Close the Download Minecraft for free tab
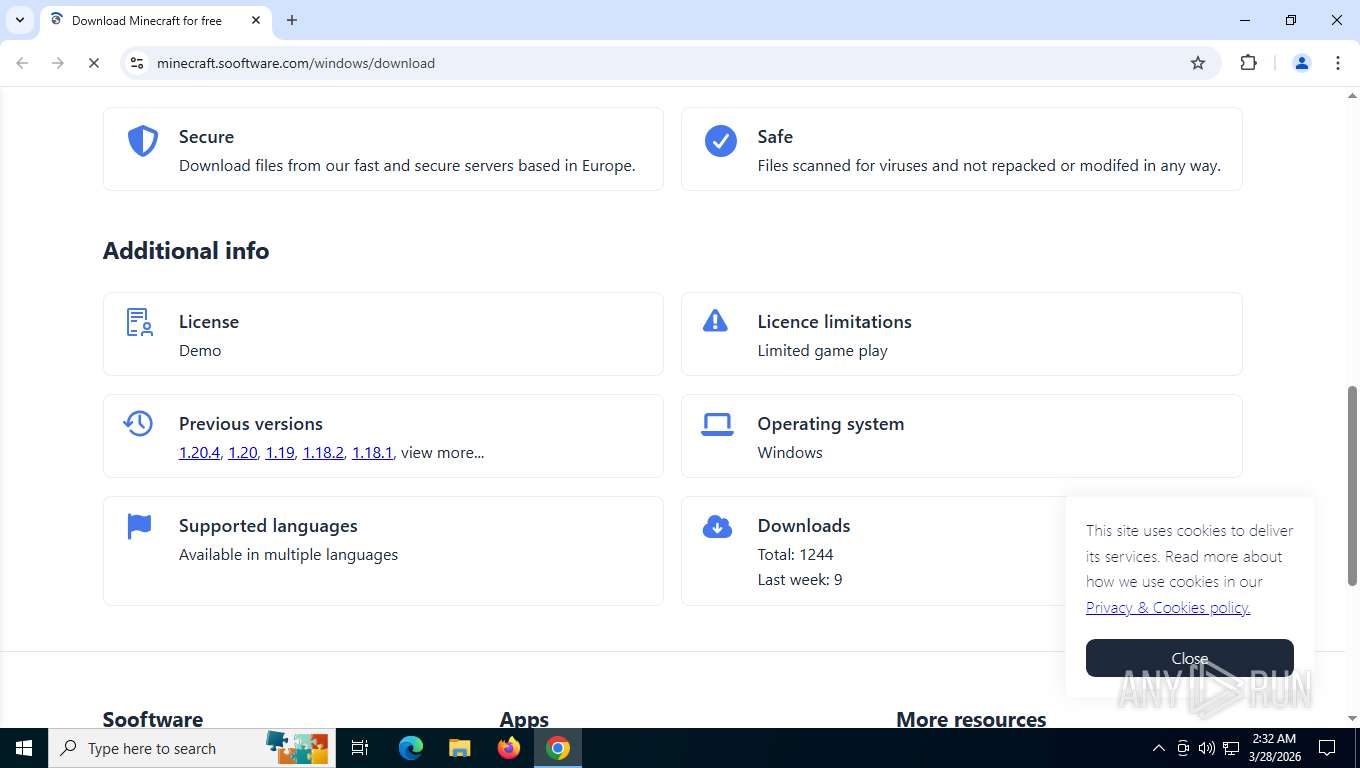Screen dimensions: 1360x768 [x=256, y=20]
